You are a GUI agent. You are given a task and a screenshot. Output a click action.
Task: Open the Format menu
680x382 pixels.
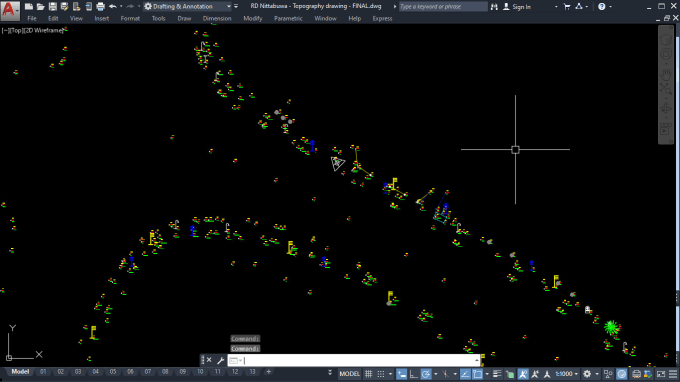(130, 19)
